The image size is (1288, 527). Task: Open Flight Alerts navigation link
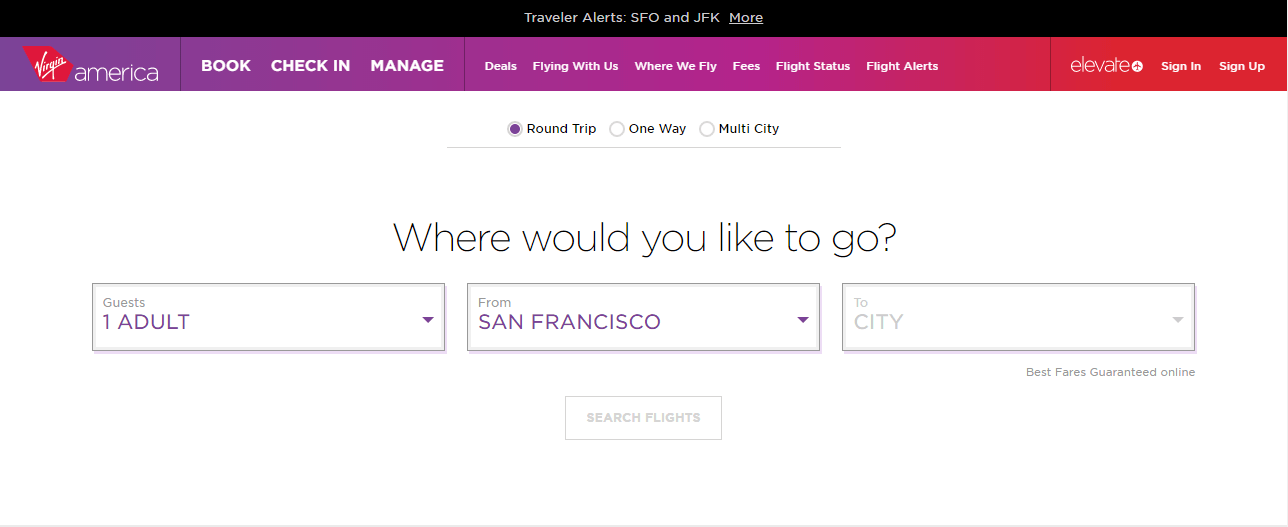[x=902, y=66]
